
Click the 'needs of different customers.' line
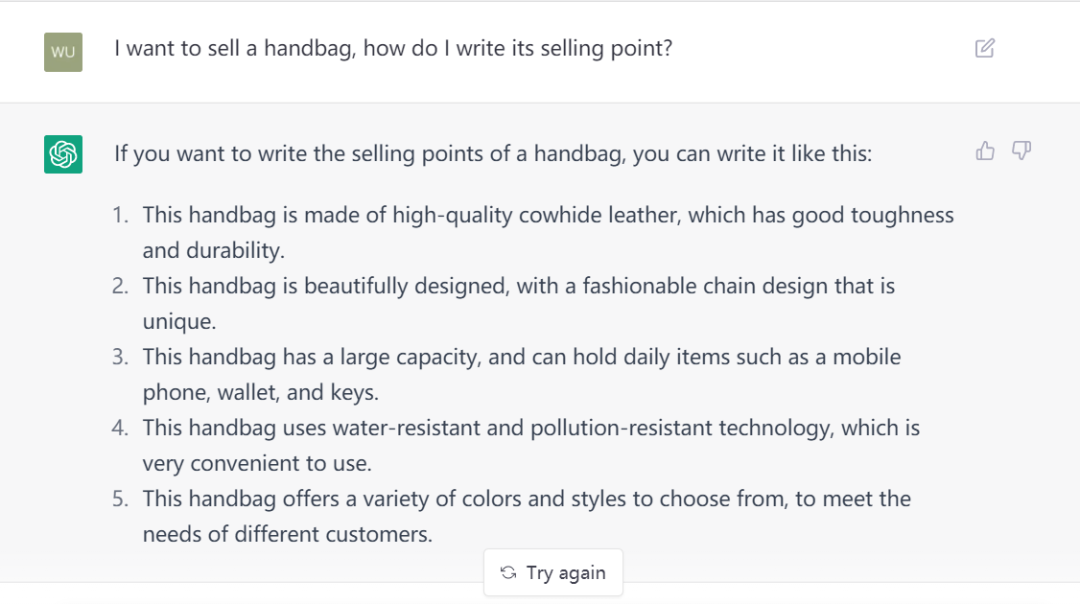point(287,534)
